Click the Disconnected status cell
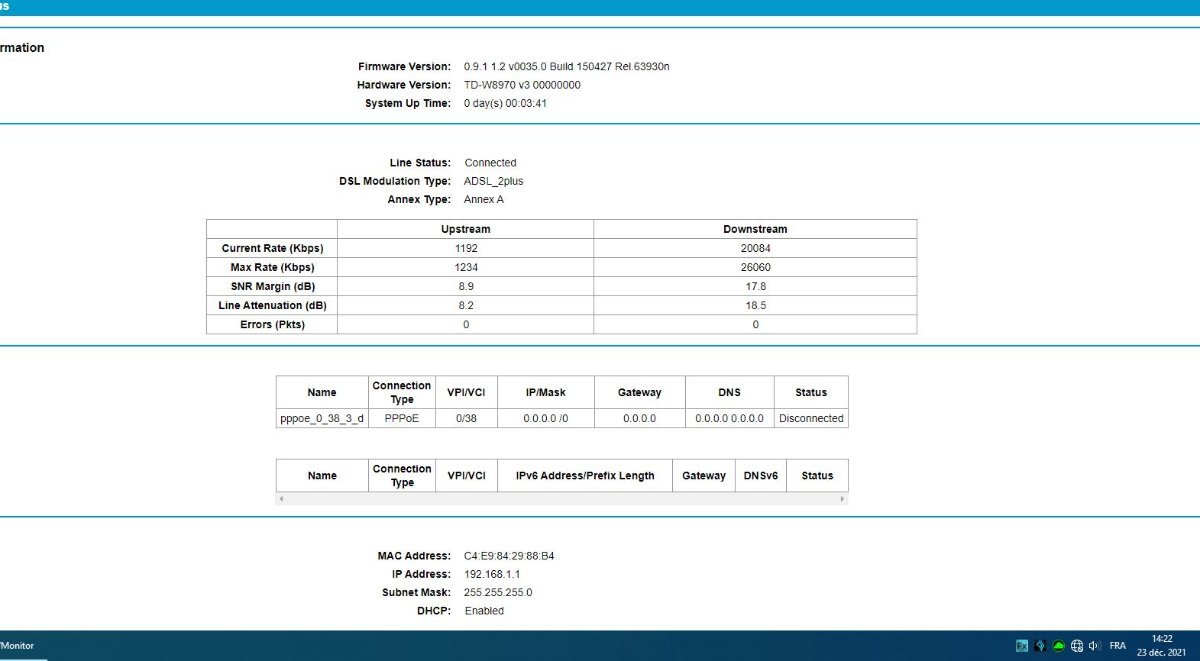 [811, 418]
